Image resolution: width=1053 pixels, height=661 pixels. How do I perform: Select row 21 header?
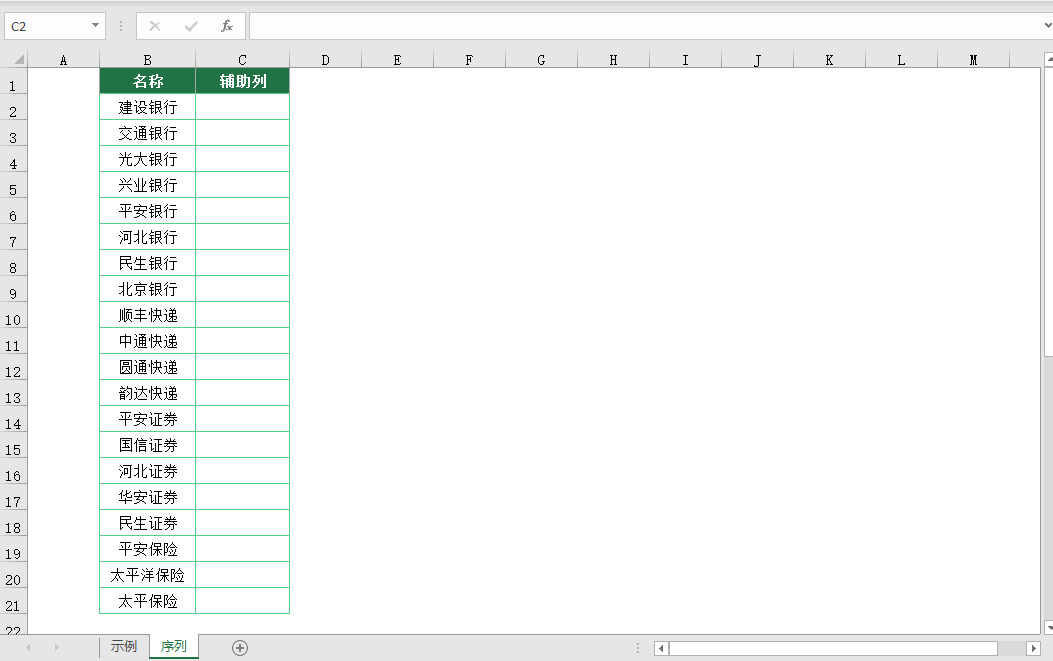click(13, 601)
